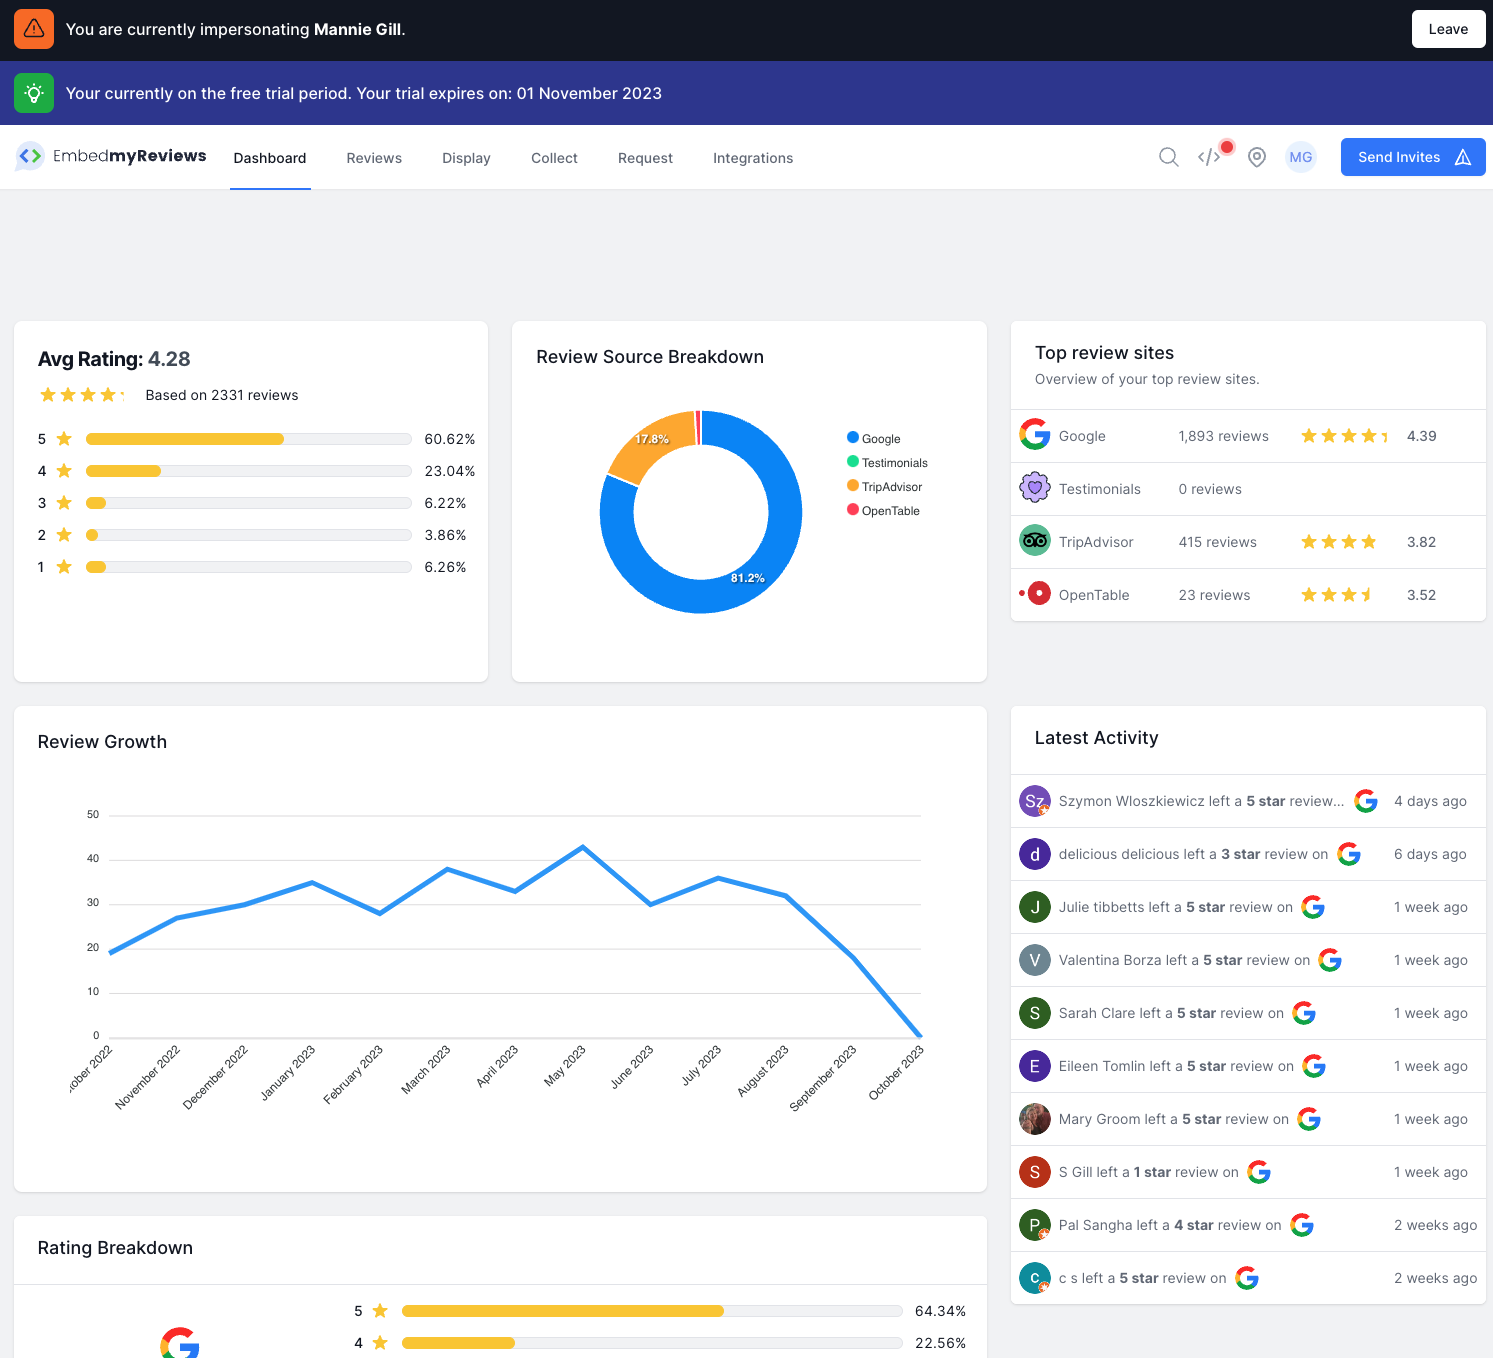Click the embed code icon
The image size is (1493, 1358).
coord(1209,157)
